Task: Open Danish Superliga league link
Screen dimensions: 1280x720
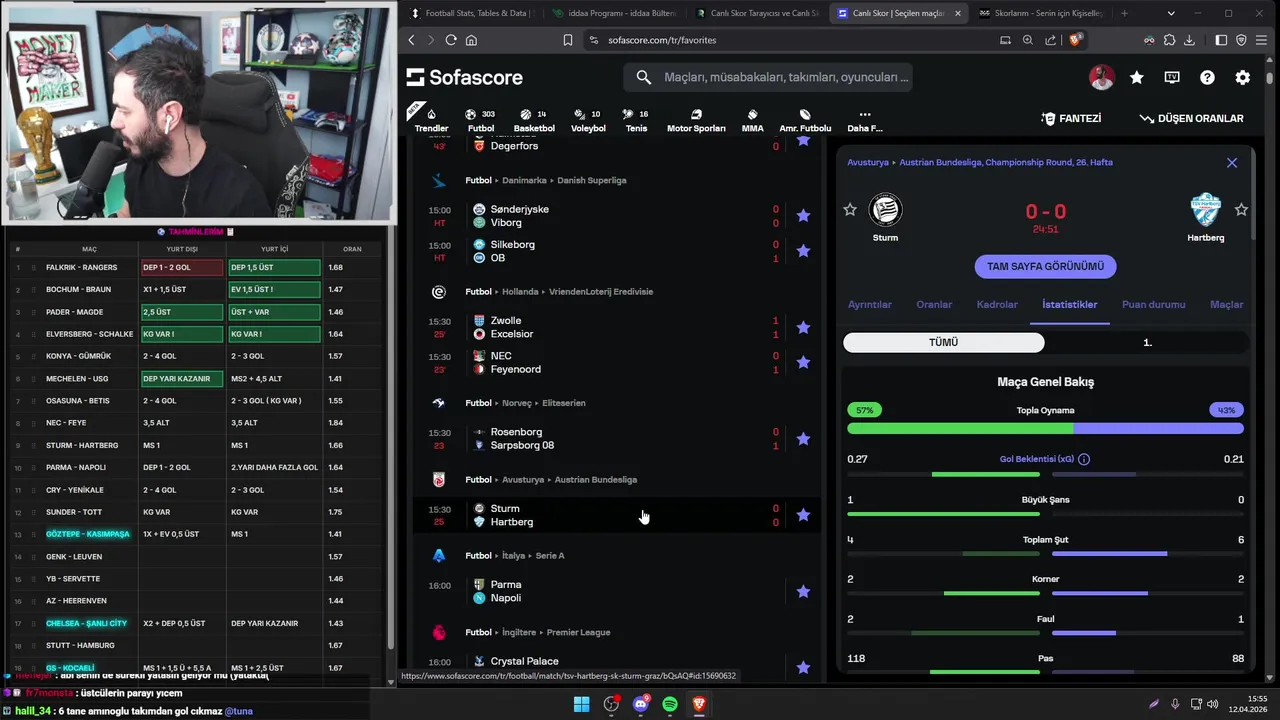Action: (x=591, y=180)
